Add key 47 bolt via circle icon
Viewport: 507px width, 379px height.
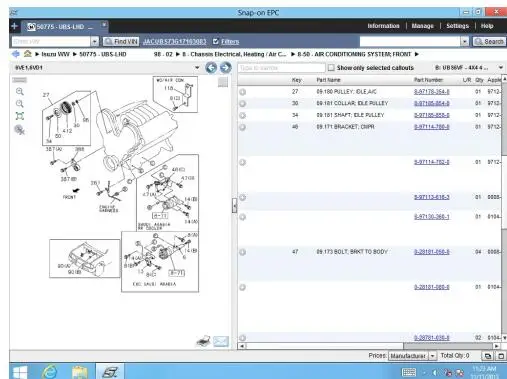click(x=243, y=252)
